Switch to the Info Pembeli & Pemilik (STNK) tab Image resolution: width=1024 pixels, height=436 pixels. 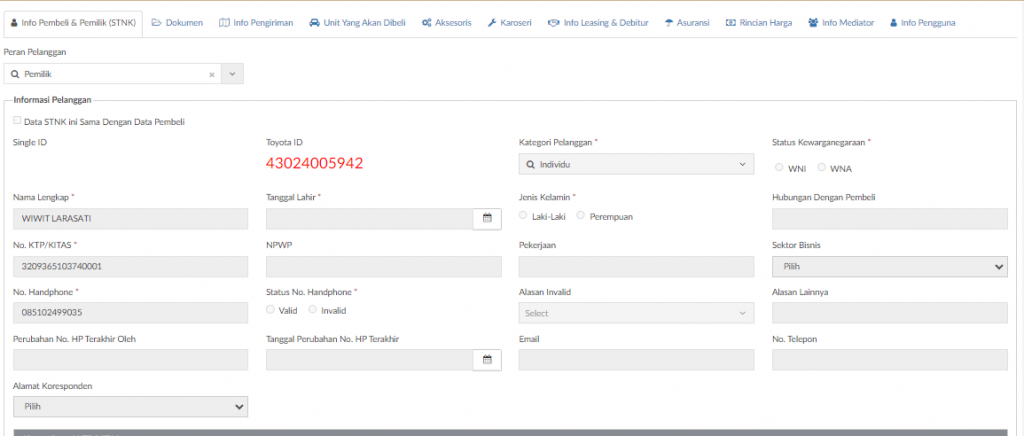coord(73,23)
